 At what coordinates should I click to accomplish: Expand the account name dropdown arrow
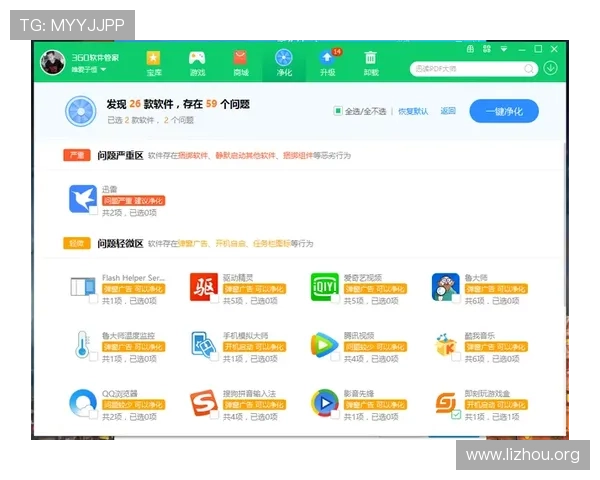[x=103, y=70]
